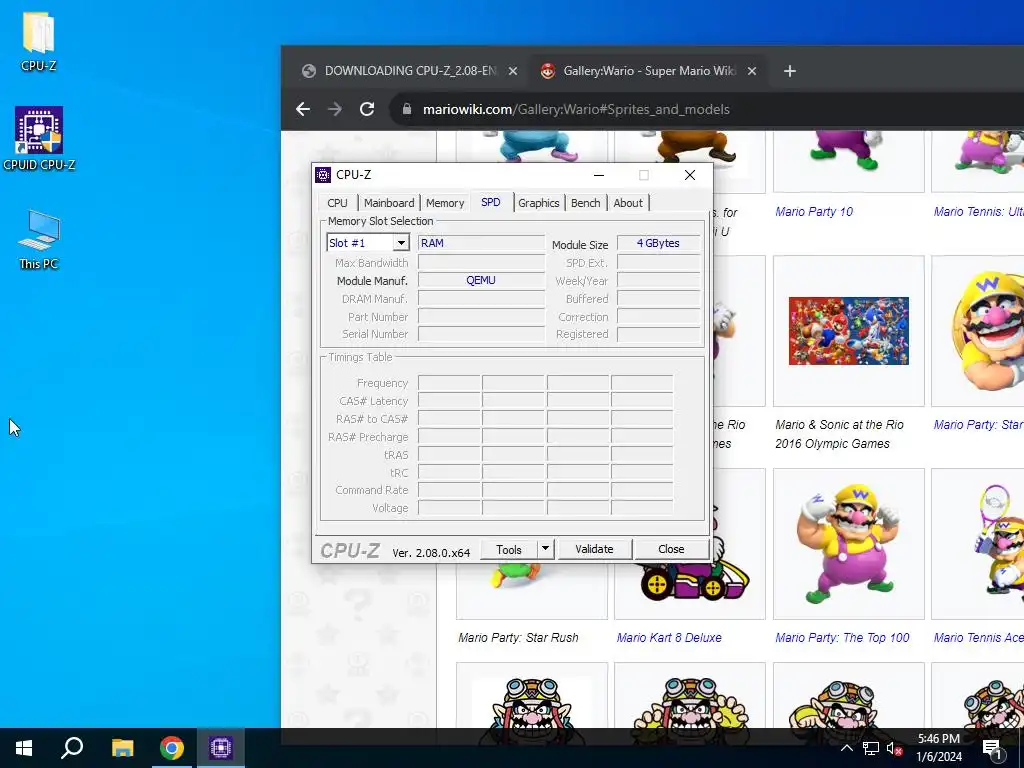This screenshot has width=1024, height=768.
Task: Focus the mariowiki.com address bar
Action: click(x=709, y=109)
